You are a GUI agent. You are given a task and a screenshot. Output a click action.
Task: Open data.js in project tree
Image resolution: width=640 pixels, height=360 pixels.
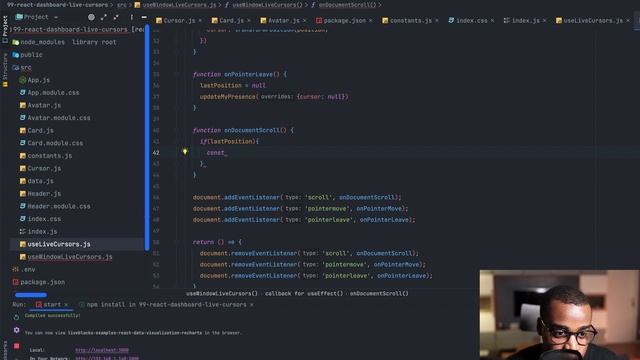40,181
